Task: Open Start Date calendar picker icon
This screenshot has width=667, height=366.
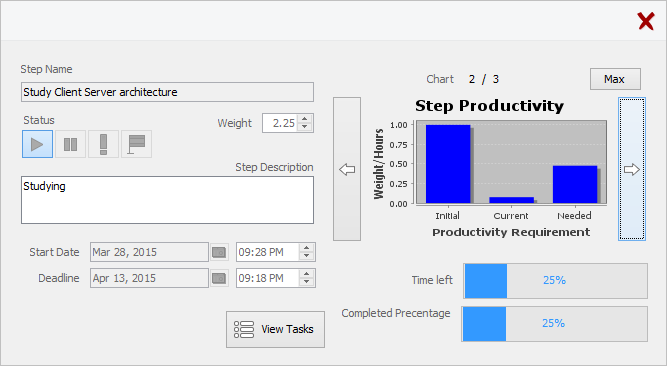Action: tap(219, 252)
